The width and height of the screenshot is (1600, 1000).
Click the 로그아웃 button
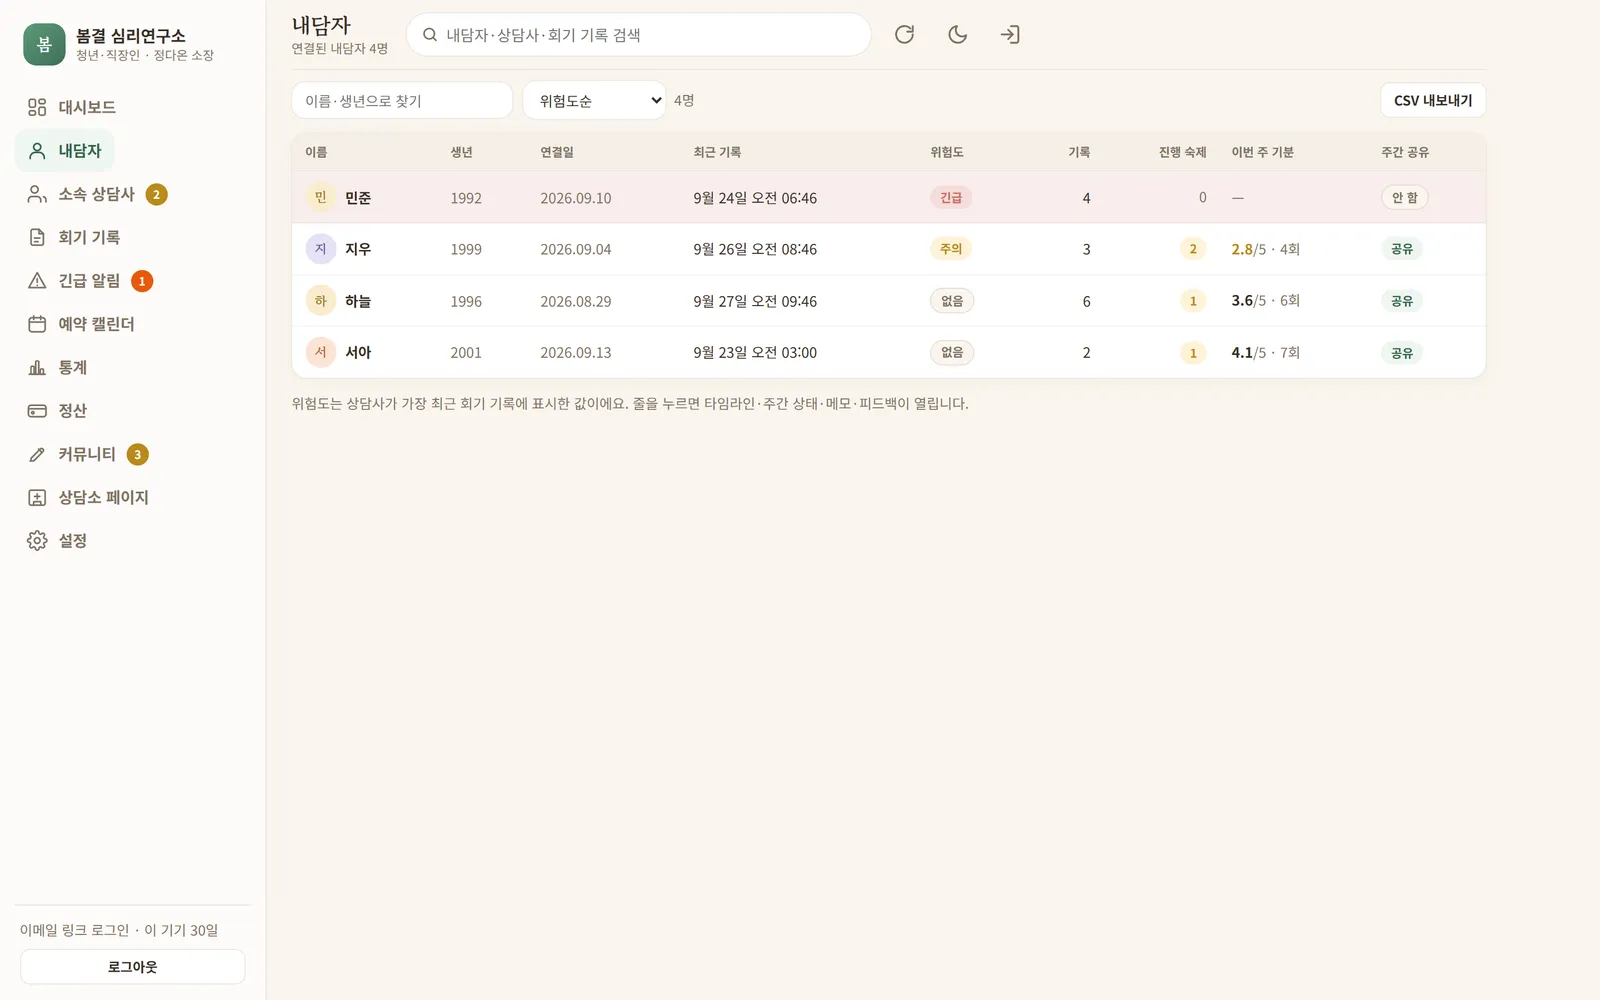point(133,967)
